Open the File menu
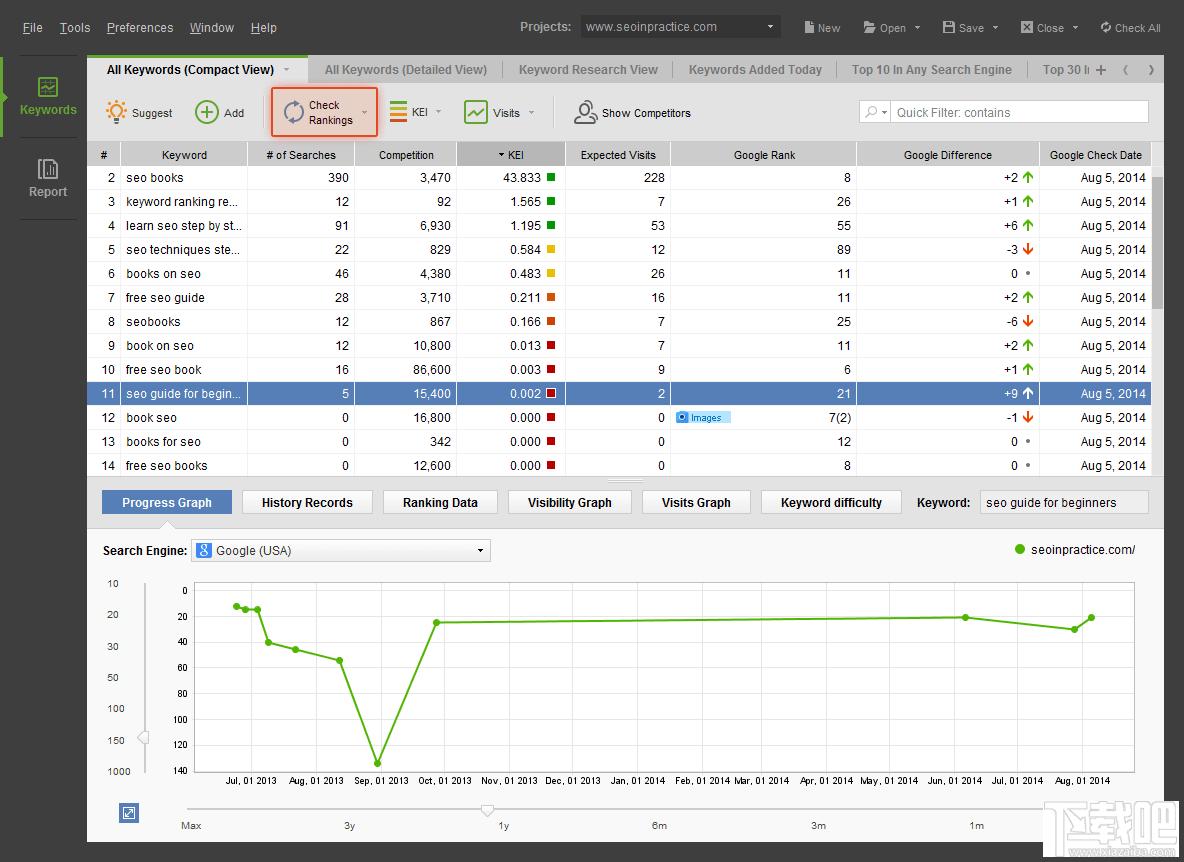This screenshot has height=862, width=1184. click(x=32, y=28)
